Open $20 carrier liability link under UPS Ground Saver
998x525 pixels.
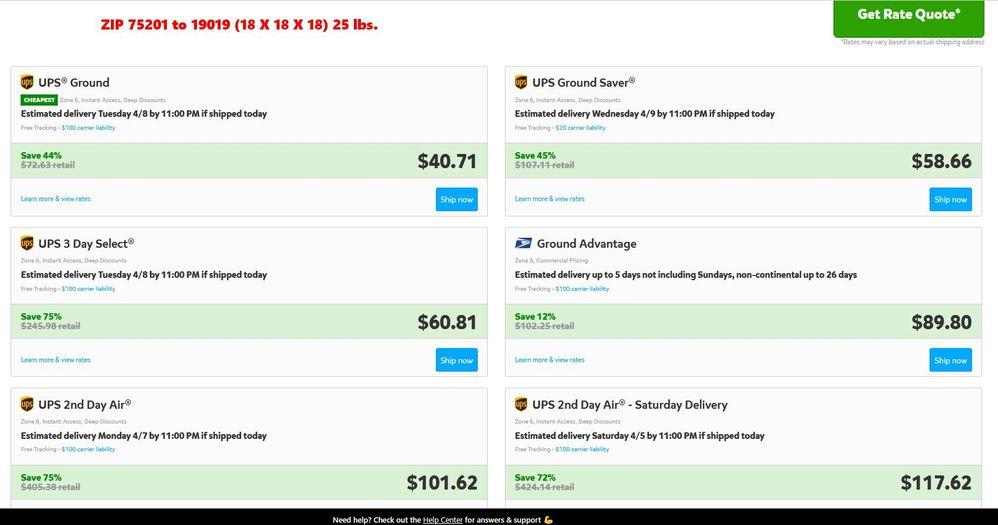580,128
